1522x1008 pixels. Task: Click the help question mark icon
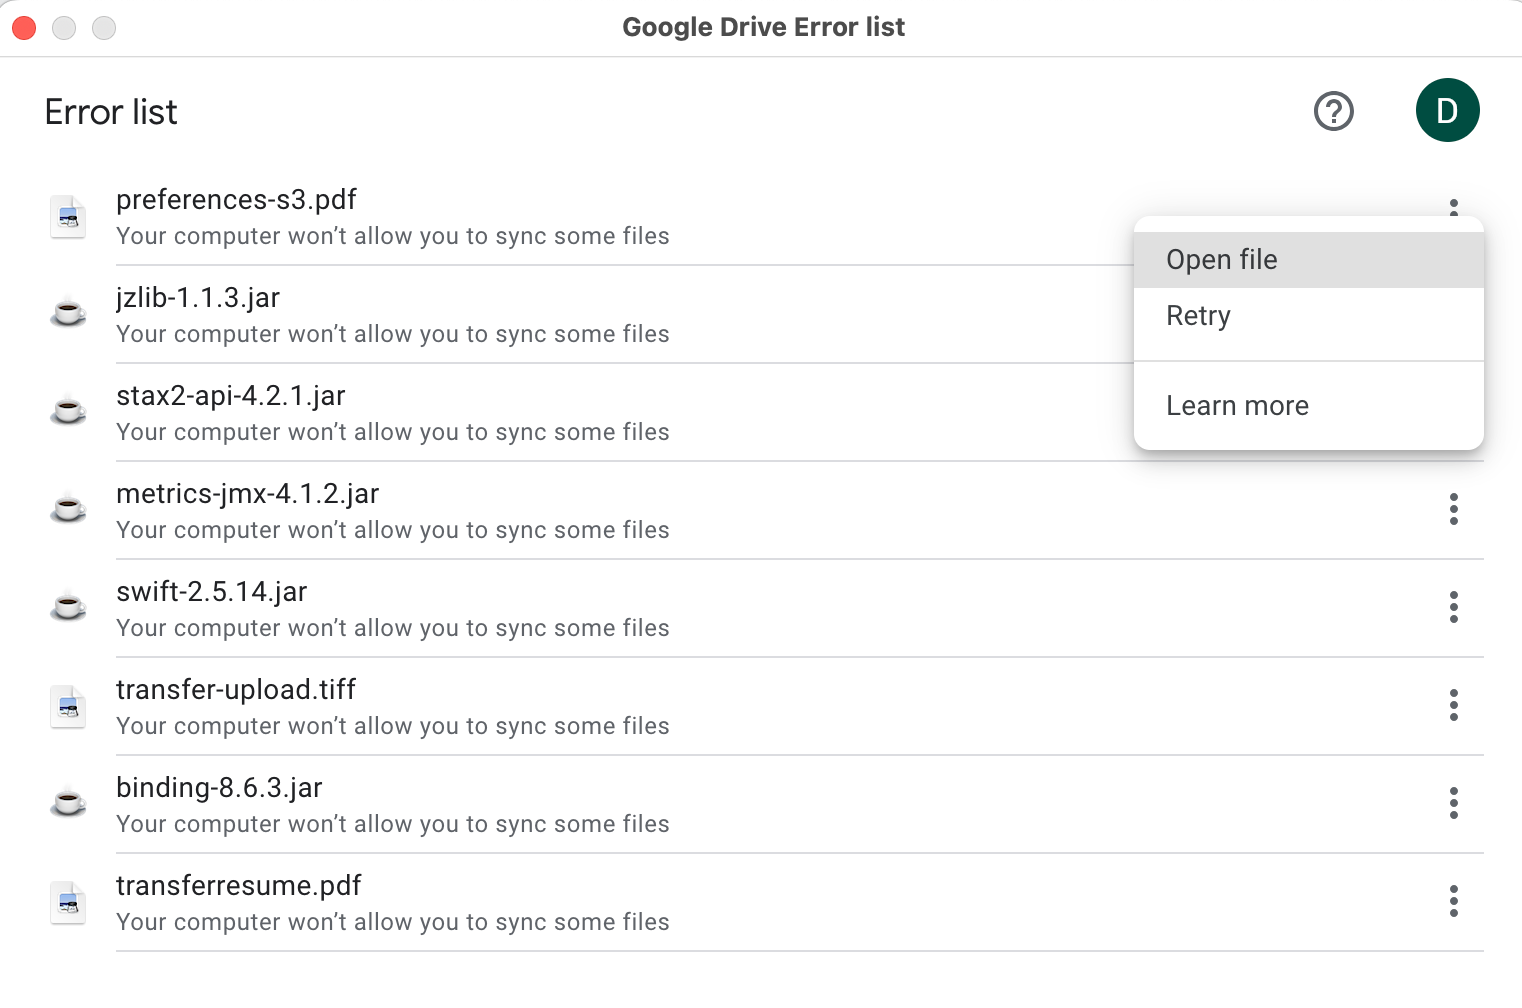coord(1333,111)
